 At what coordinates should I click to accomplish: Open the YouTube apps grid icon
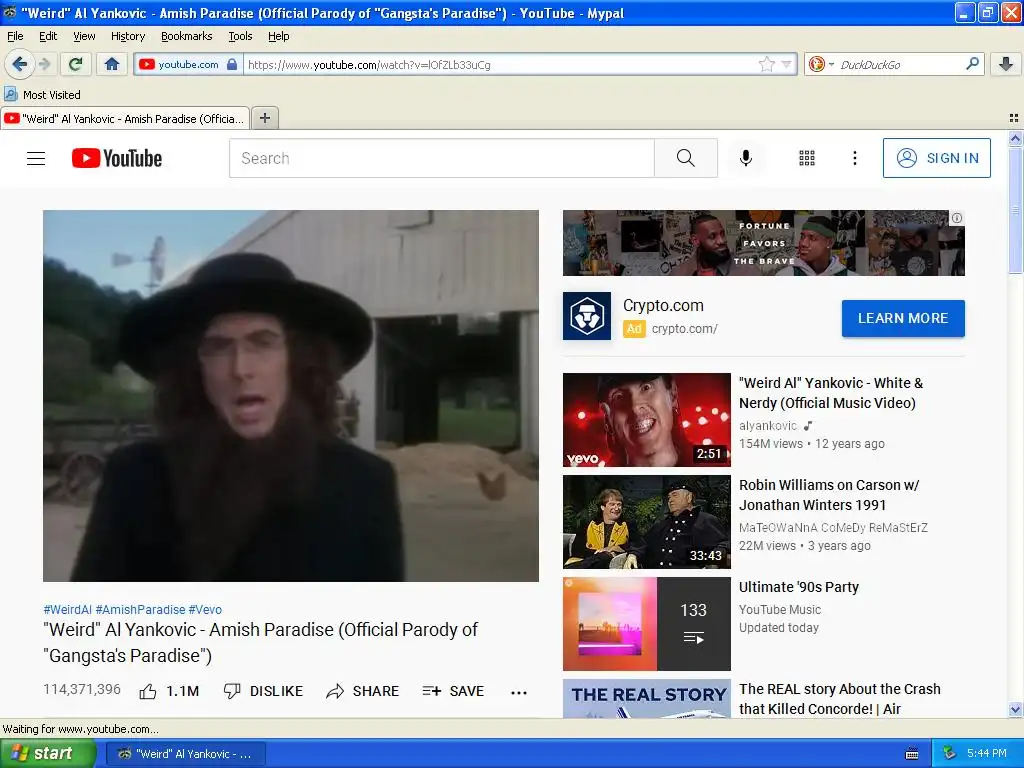click(x=807, y=158)
